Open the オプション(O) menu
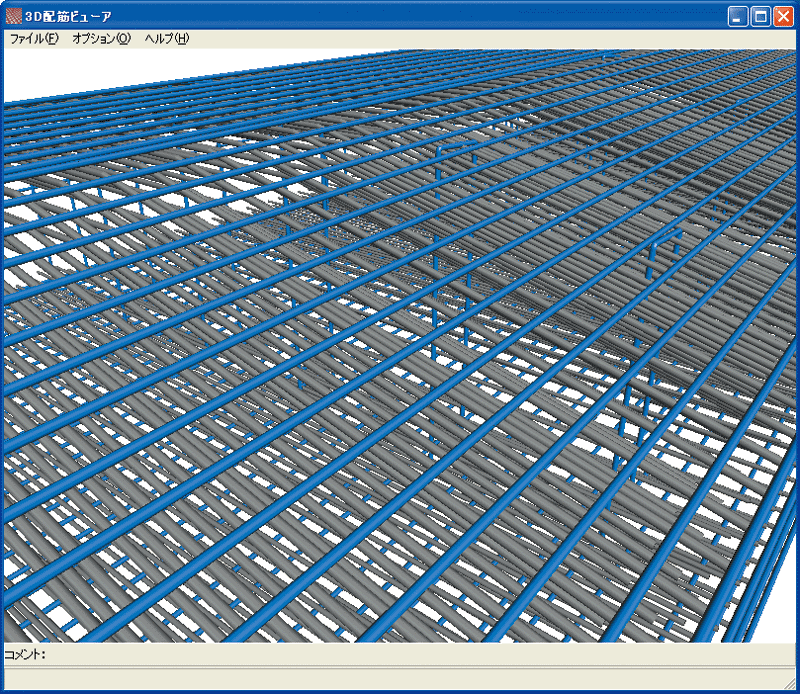The image size is (800, 694). pos(102,39)
